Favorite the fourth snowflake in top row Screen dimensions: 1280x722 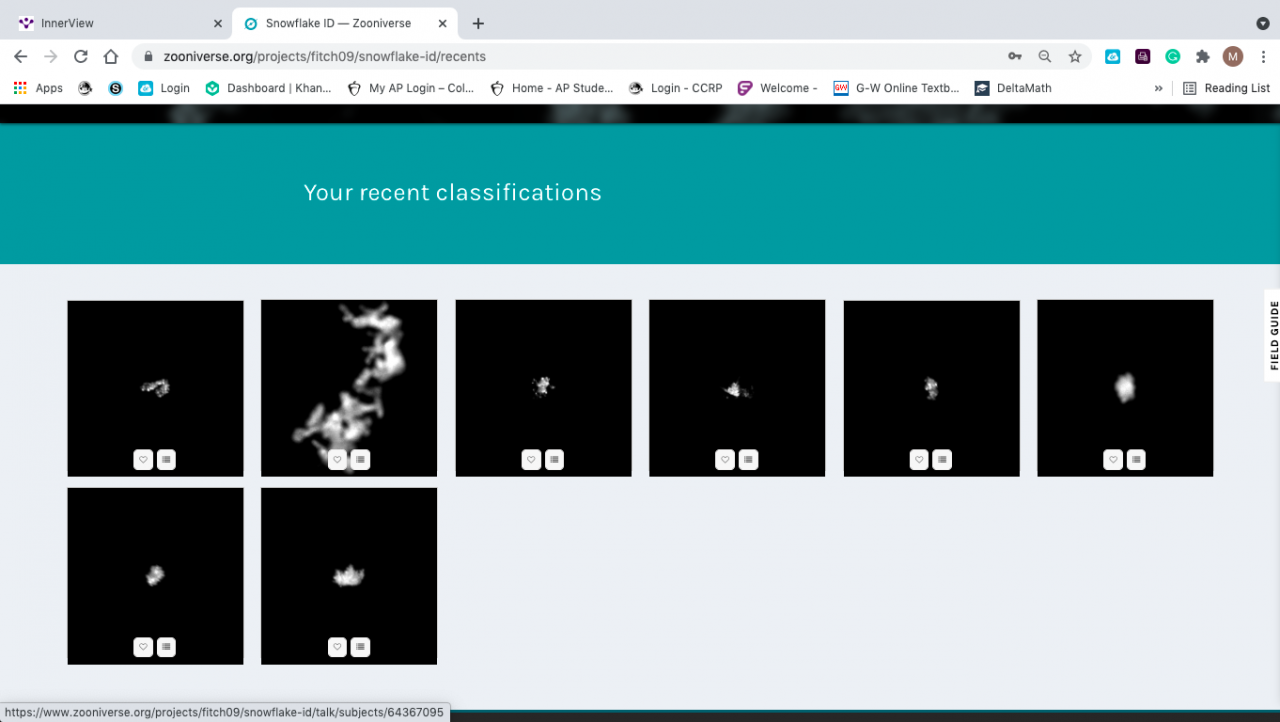click(725, 460)
